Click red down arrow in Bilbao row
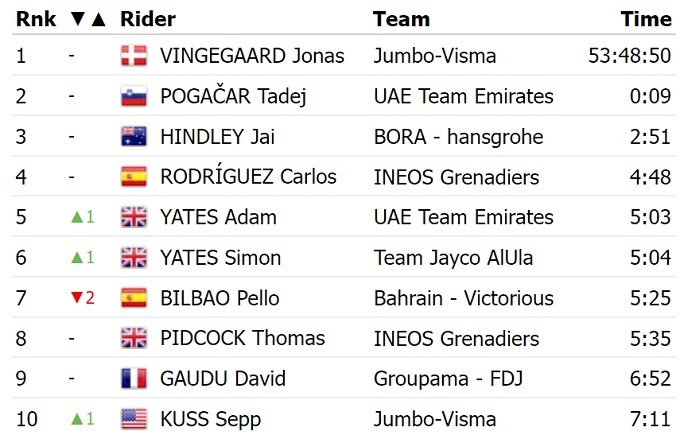The image size is (680, 435). click(76, 298)
